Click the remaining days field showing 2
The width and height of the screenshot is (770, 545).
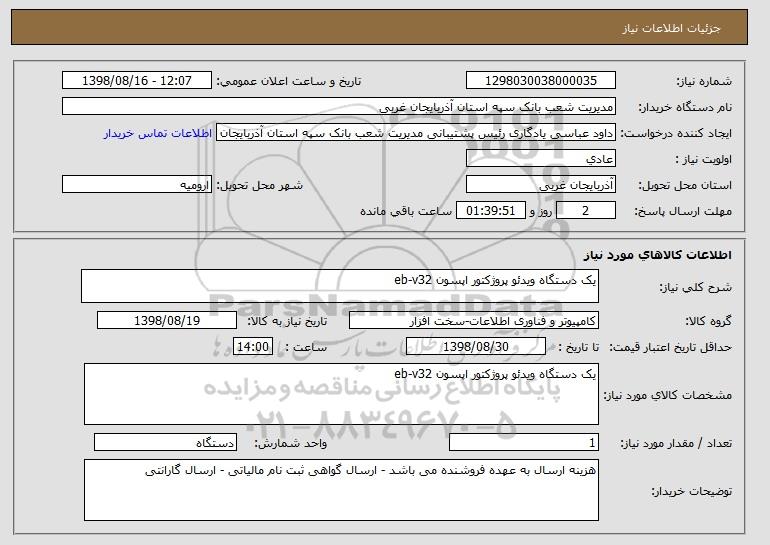coord(585,211)
